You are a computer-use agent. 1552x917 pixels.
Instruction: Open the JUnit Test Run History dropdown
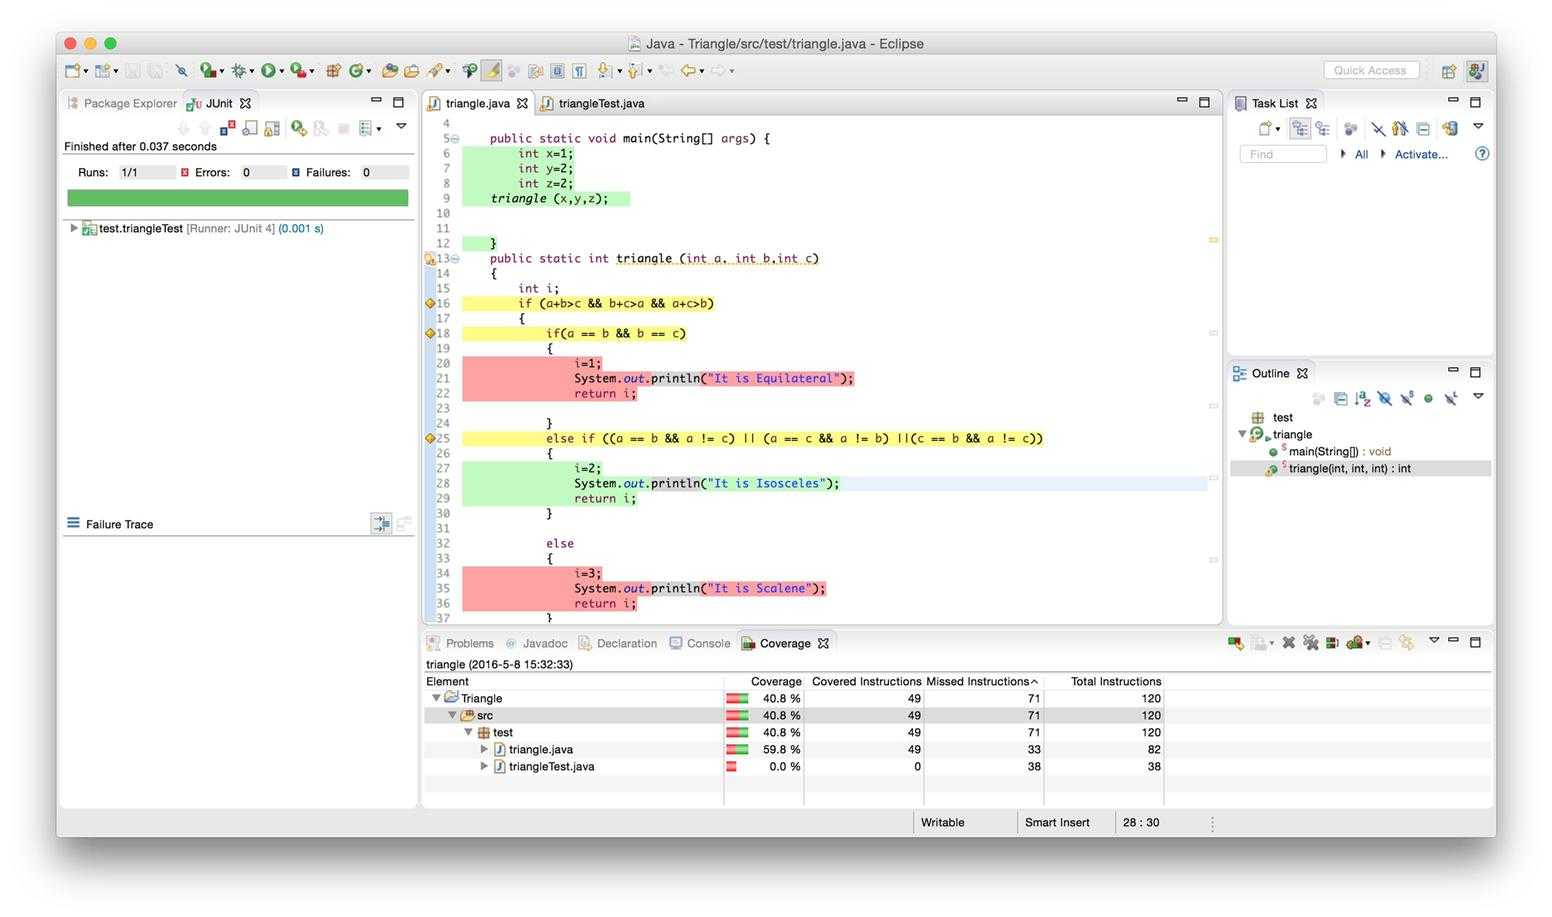click(378, 129)
